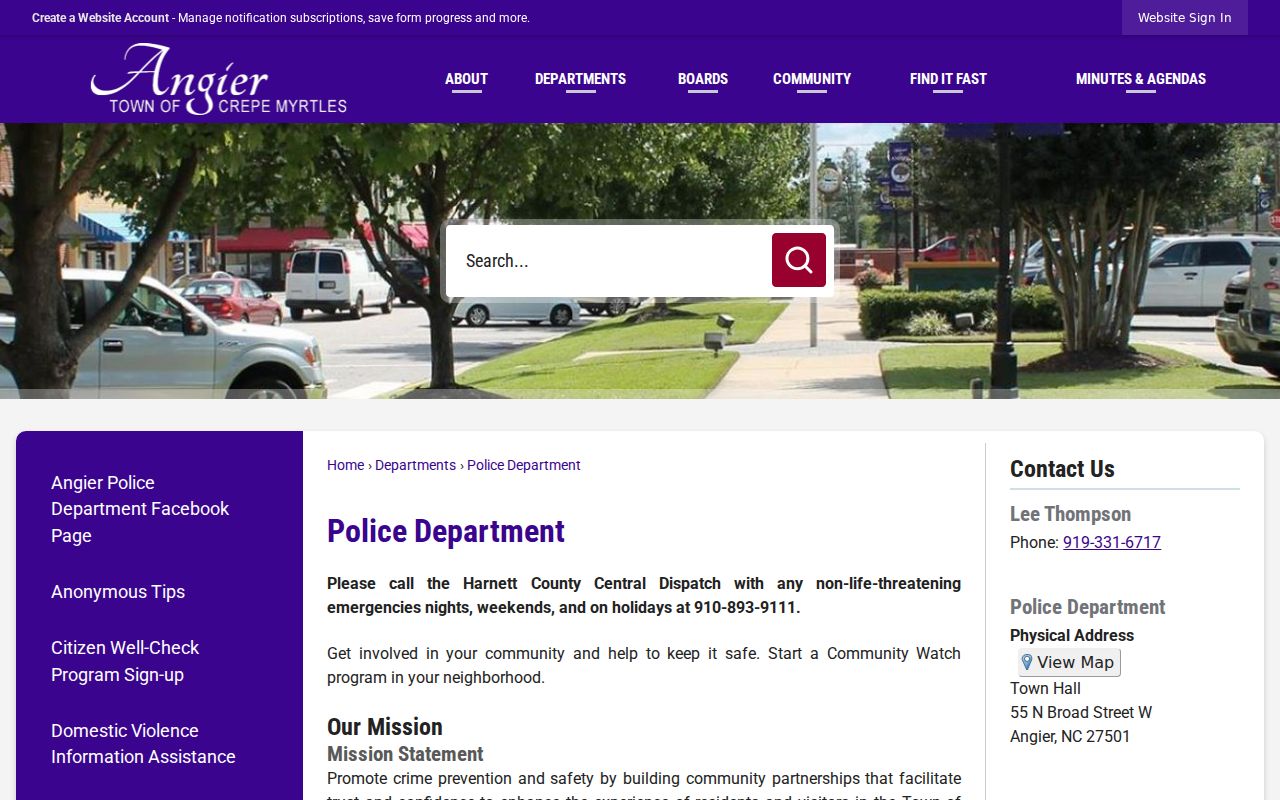
Task: Open the Community menu
Action: point(812,79)
